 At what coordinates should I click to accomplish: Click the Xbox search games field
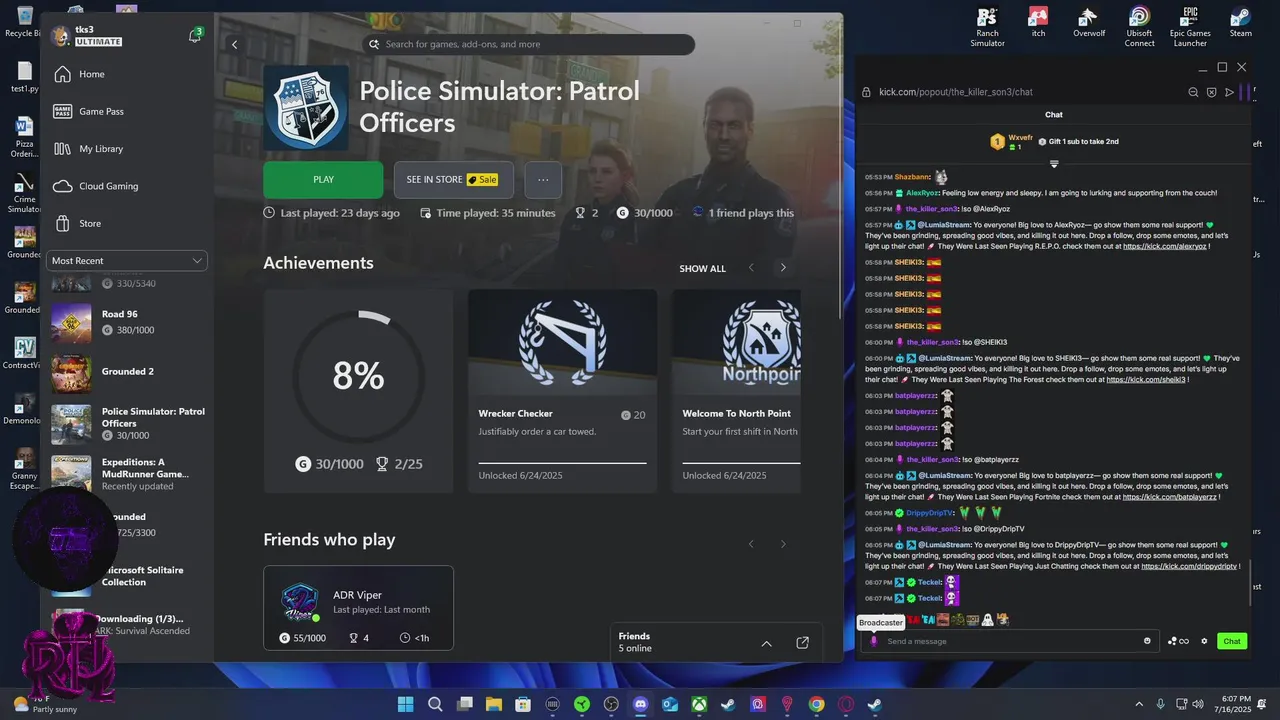pyautogui.click(x=528, y=44)
